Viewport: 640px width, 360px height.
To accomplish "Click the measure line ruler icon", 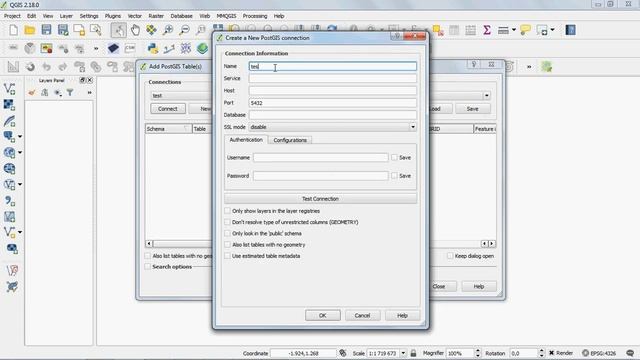I will [x=503, y=30].
